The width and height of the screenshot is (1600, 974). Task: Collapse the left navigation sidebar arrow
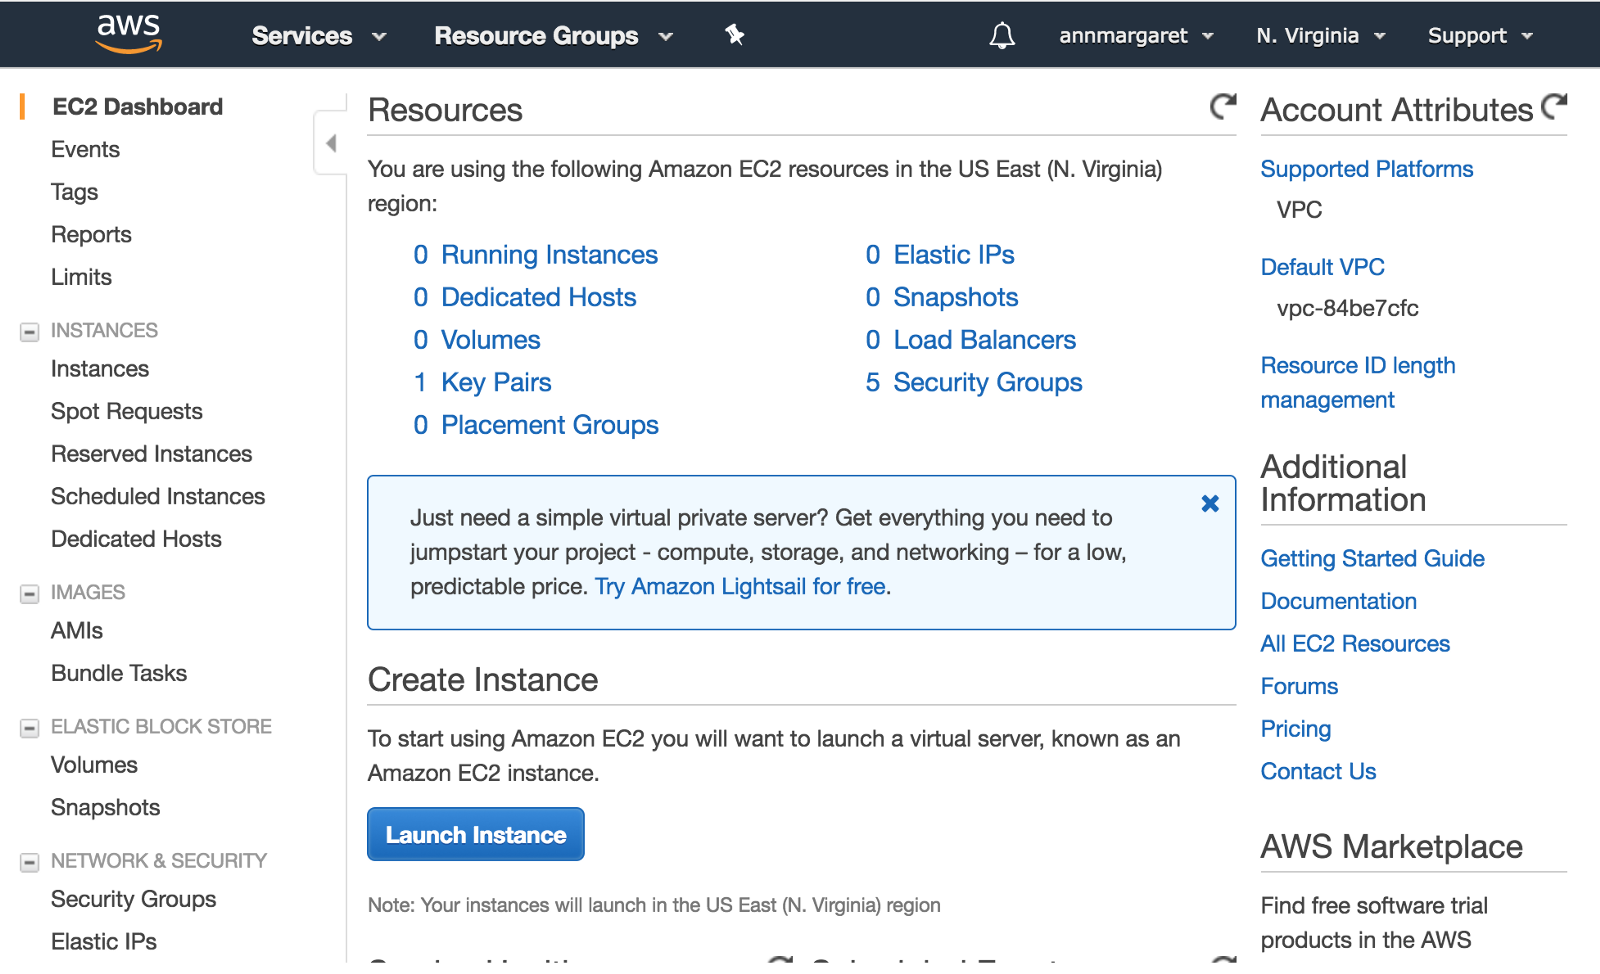[331, 144]
